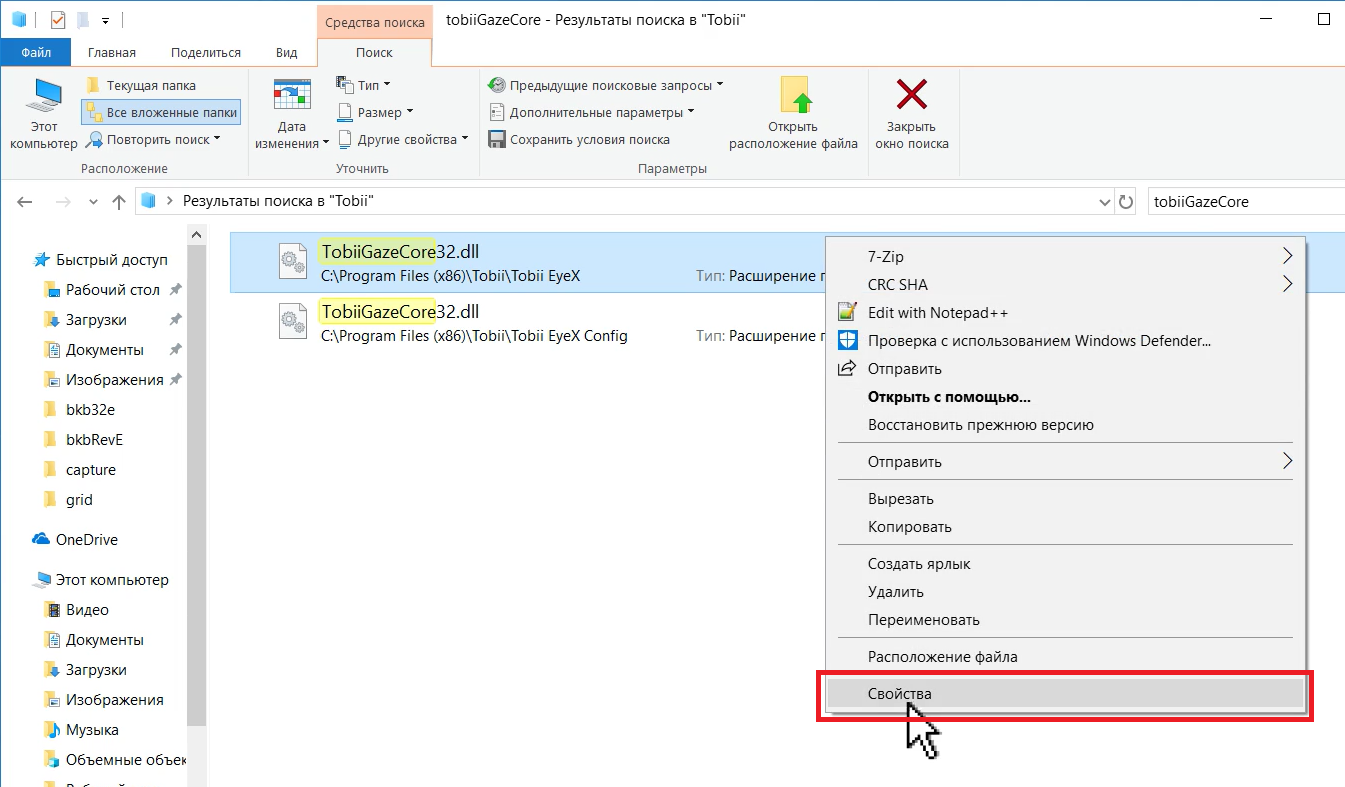Open Предыдущие поисковые запросы dropdown
Screen dimensions: 1345x787
(606, 86)
